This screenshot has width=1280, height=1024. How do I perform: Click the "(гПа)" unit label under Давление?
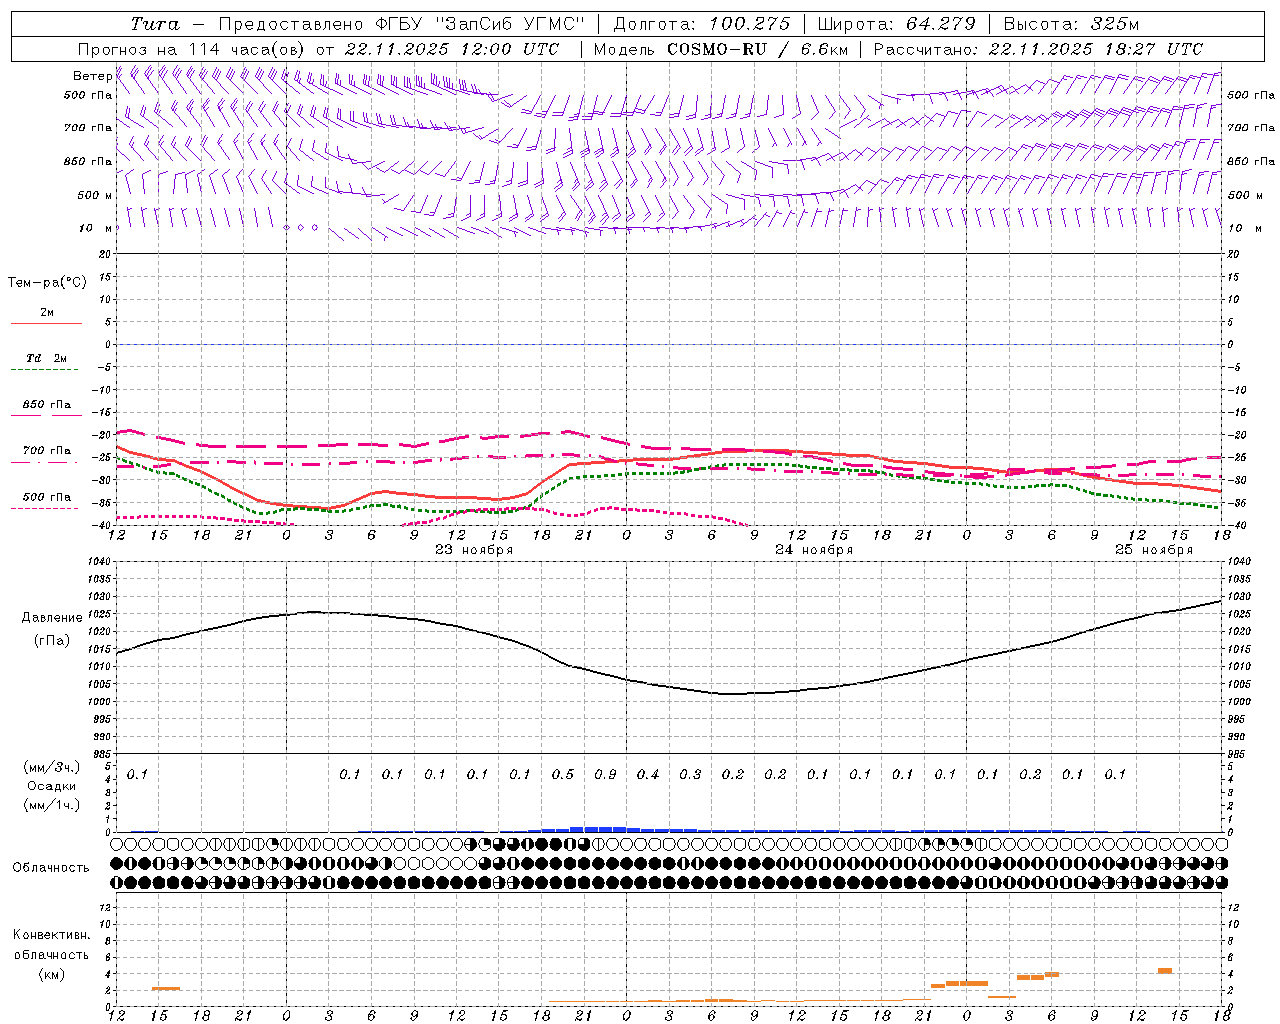[52, 641]
